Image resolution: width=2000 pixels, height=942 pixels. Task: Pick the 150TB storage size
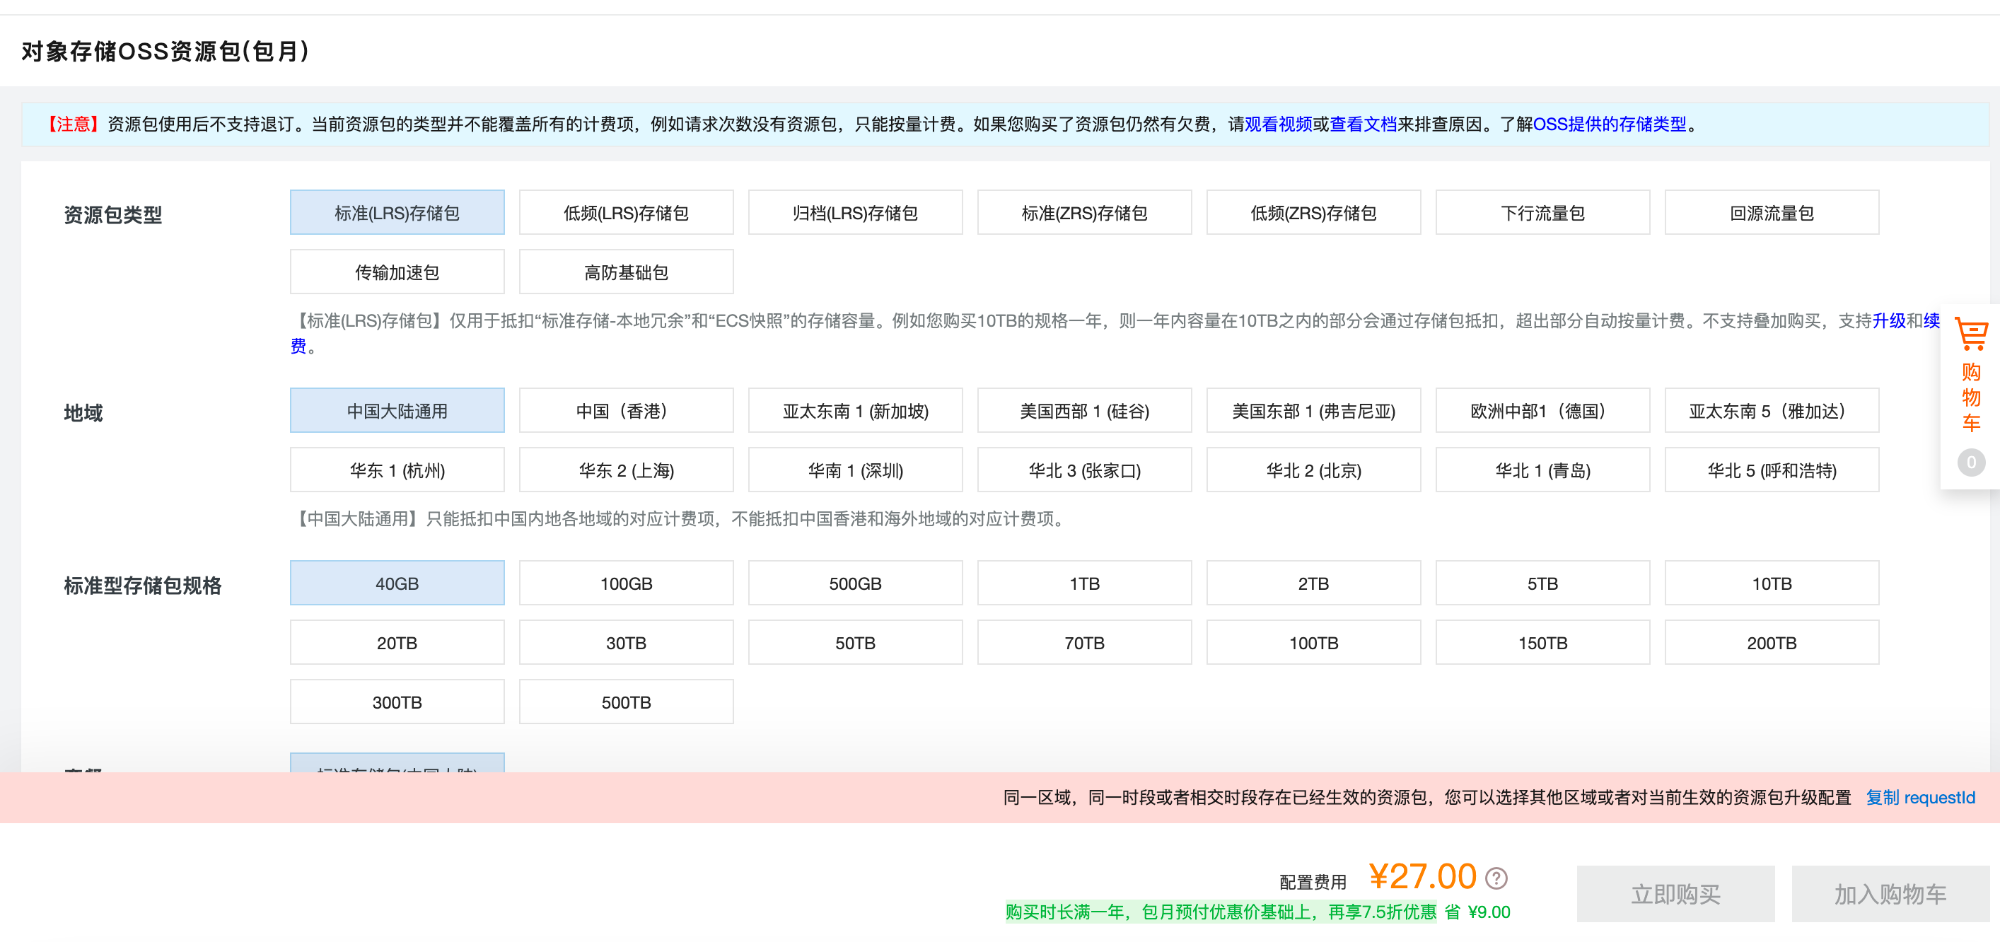1542,642
